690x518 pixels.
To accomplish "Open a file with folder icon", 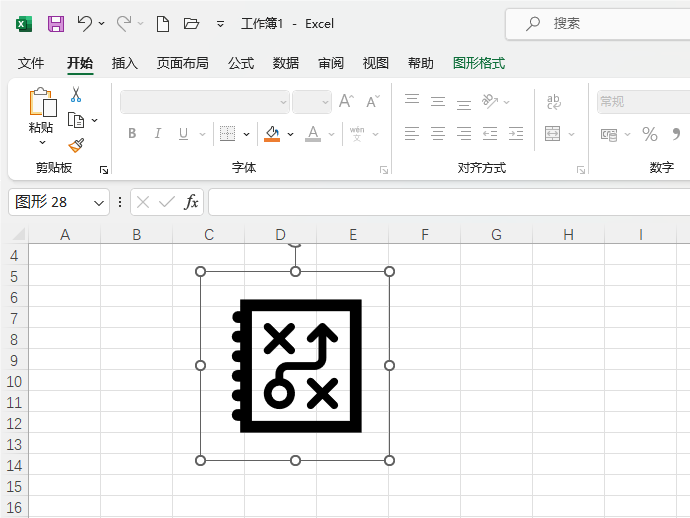I will pos(191,23).
